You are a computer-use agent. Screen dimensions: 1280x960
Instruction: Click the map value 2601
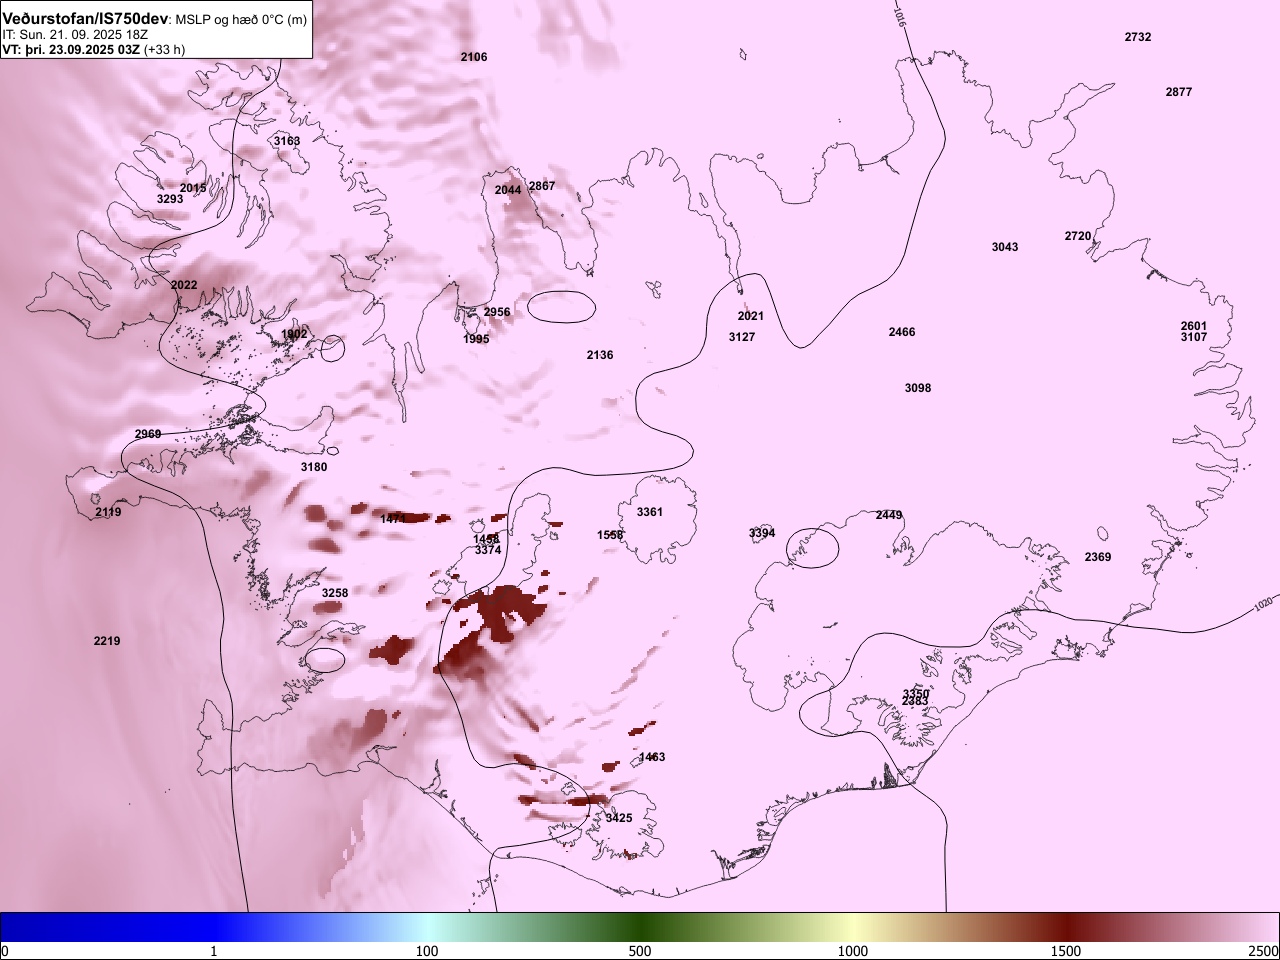click(1194, 326)
